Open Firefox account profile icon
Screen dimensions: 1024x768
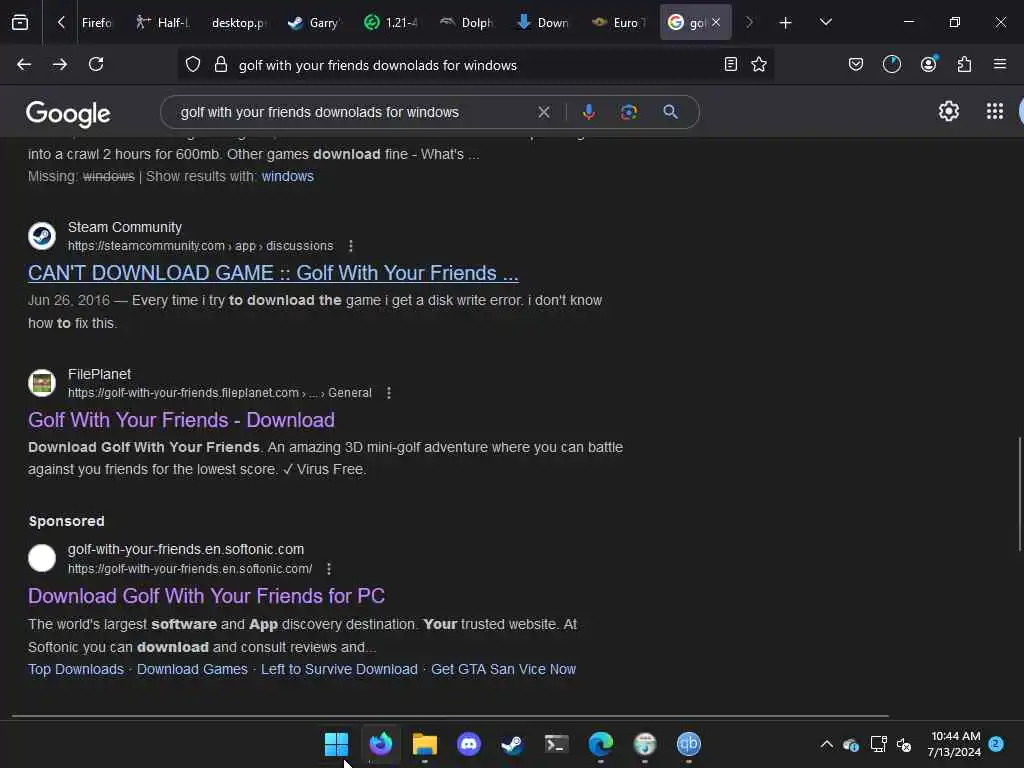point(929,64)
